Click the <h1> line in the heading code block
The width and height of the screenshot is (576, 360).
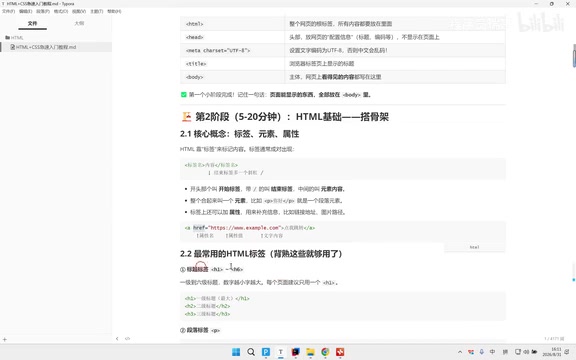pyautogui.click(x=217, y=298)
